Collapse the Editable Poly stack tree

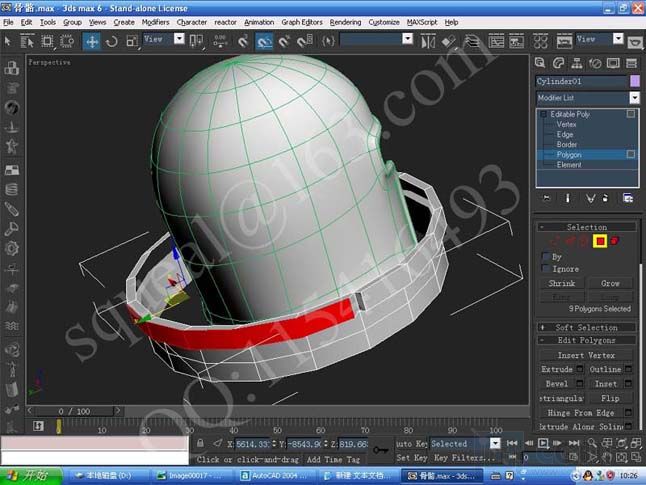pyautogui.click(x=543, y=115)
